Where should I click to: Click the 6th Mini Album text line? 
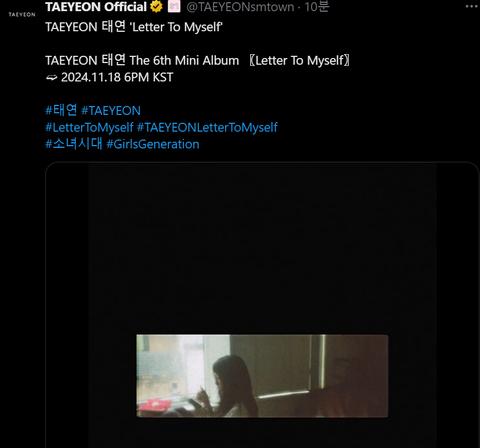tap(198, 61)
